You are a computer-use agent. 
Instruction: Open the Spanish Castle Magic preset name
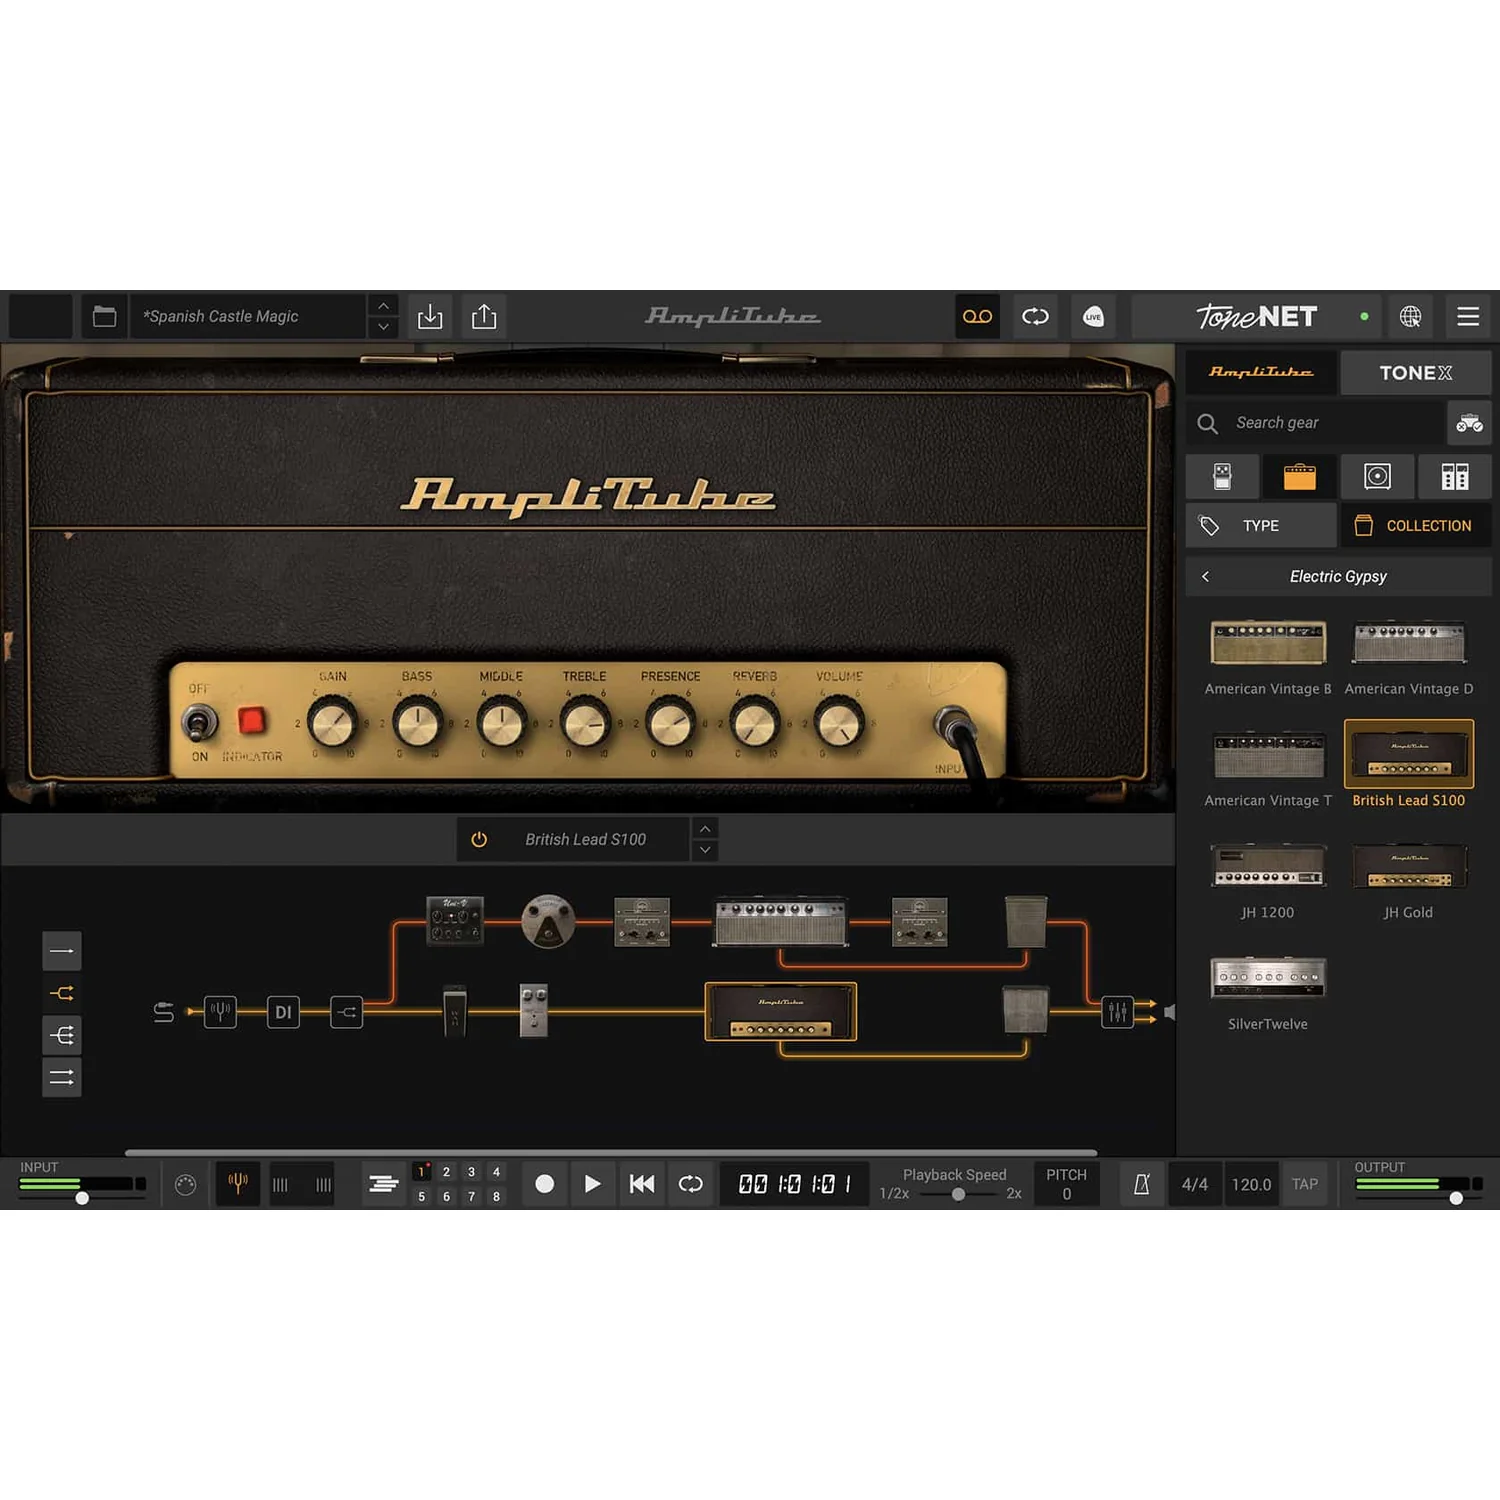tap(248, 317)
